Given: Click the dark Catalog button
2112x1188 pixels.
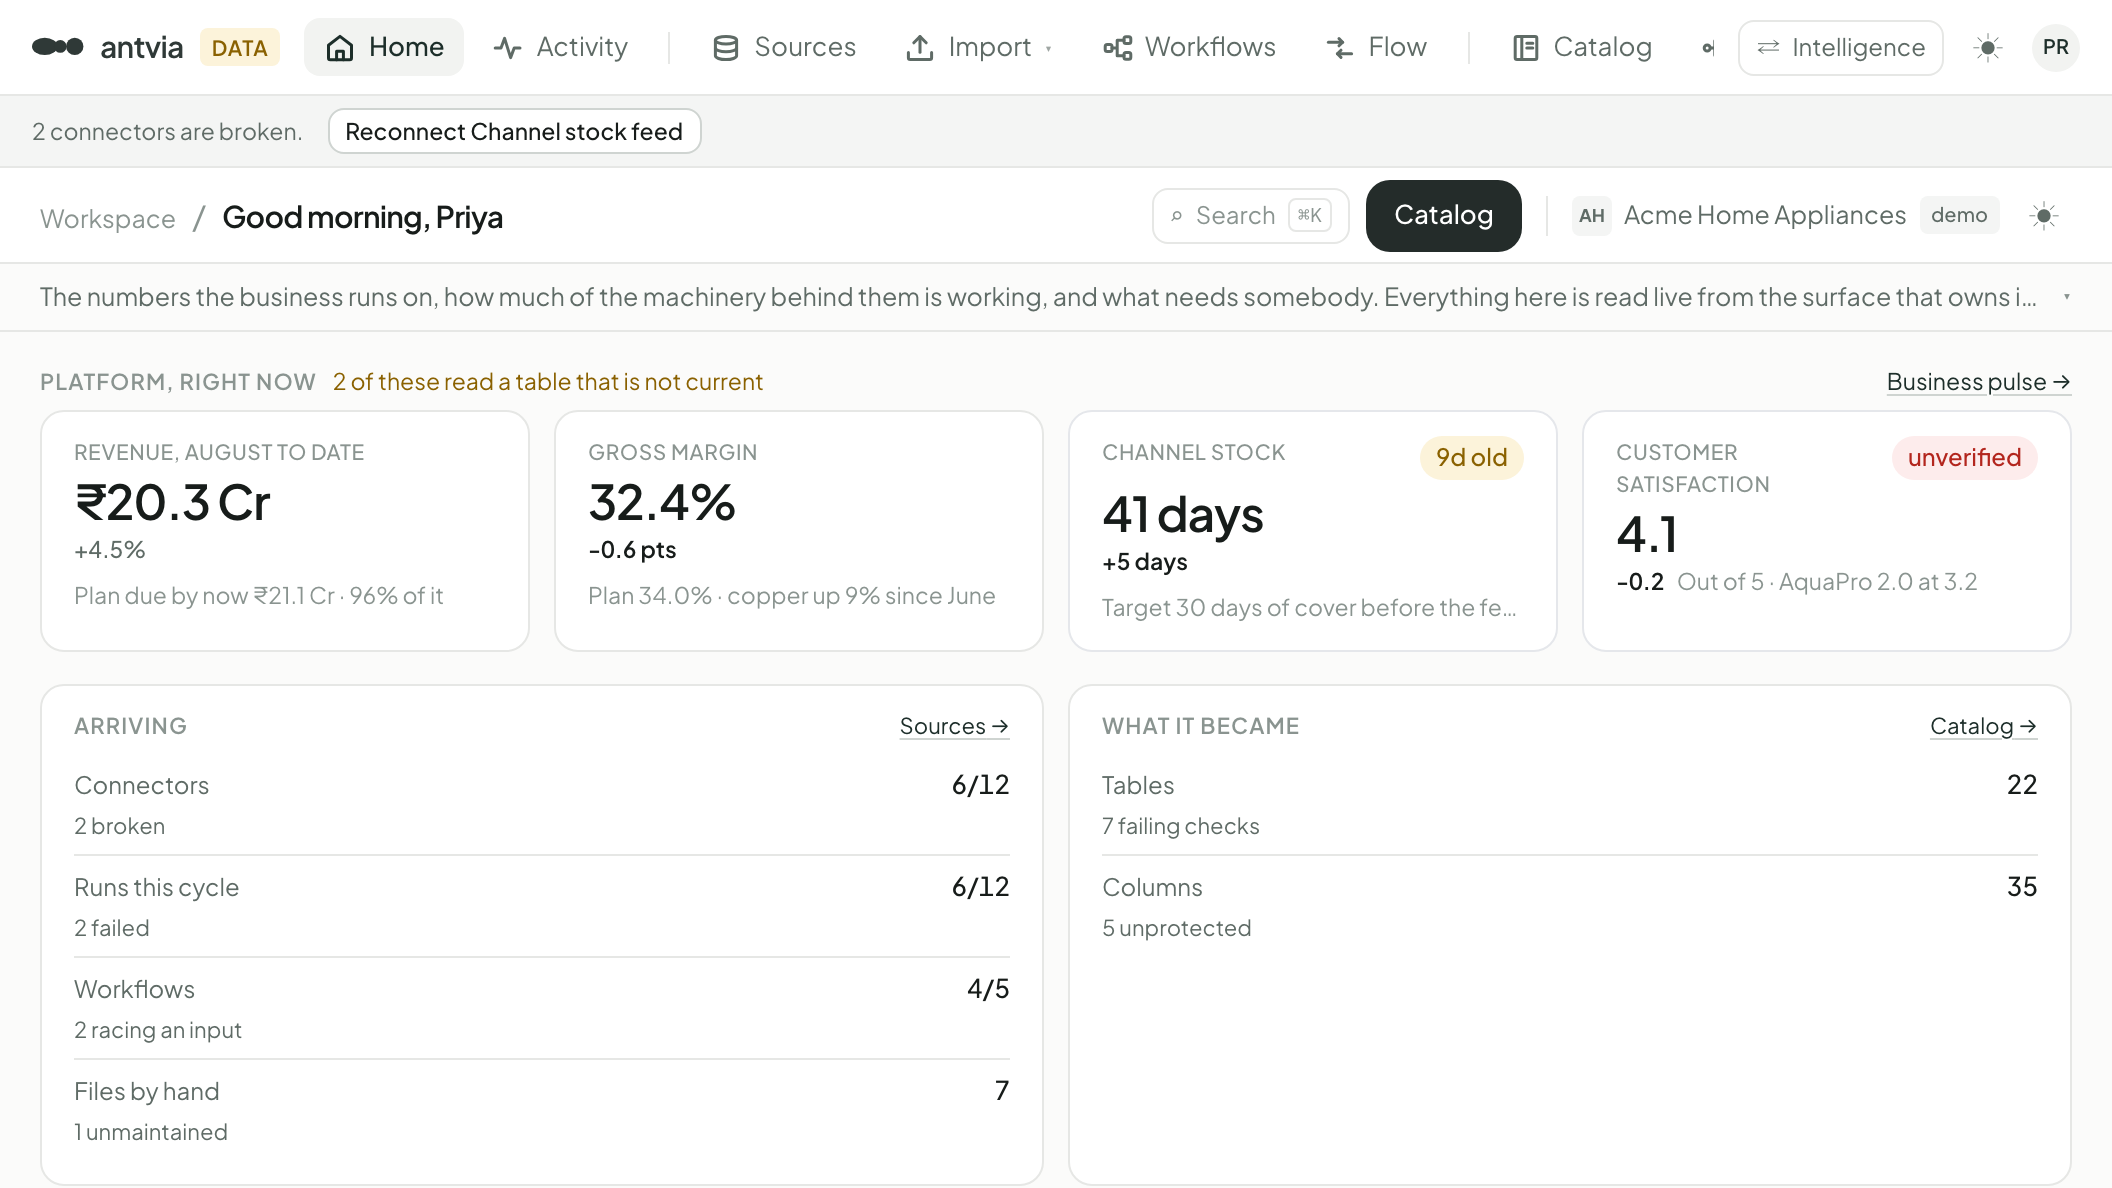Looking at the screenshot, I should tap(1443, 215).
